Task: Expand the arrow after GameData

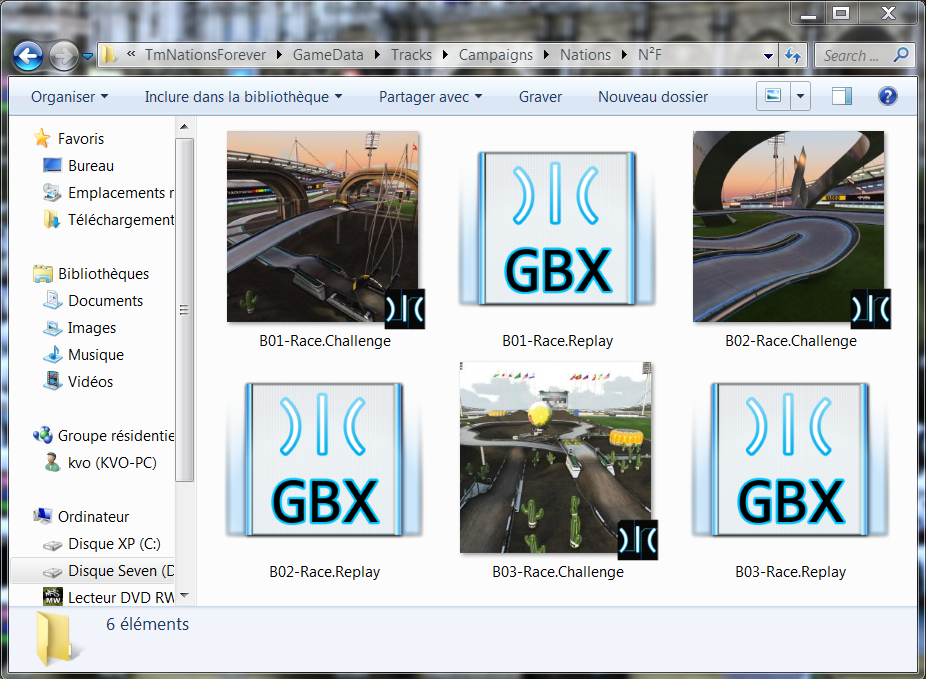Action: click(377, 55)
